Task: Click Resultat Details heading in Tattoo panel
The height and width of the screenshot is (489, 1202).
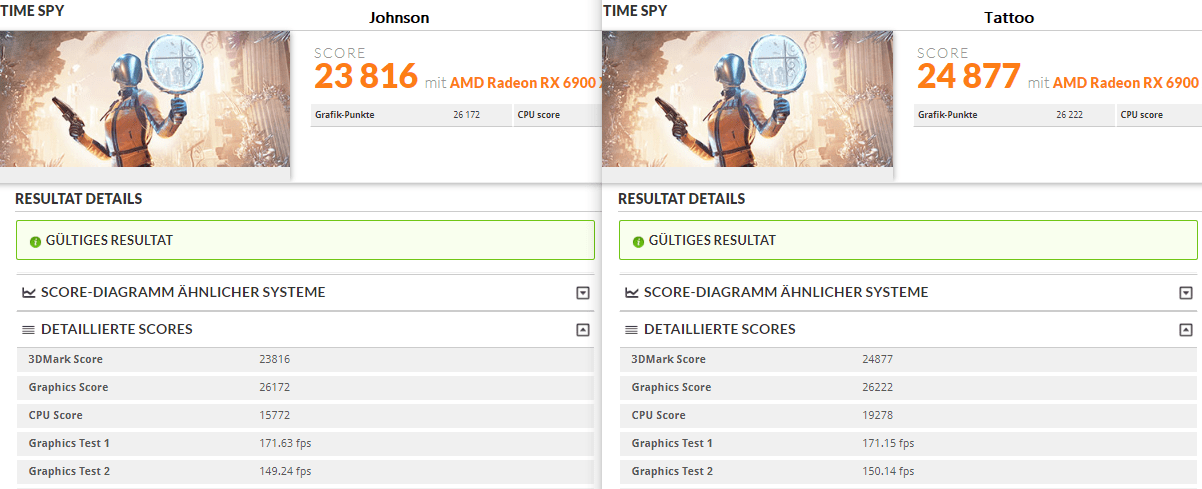Action: [682, 199]
